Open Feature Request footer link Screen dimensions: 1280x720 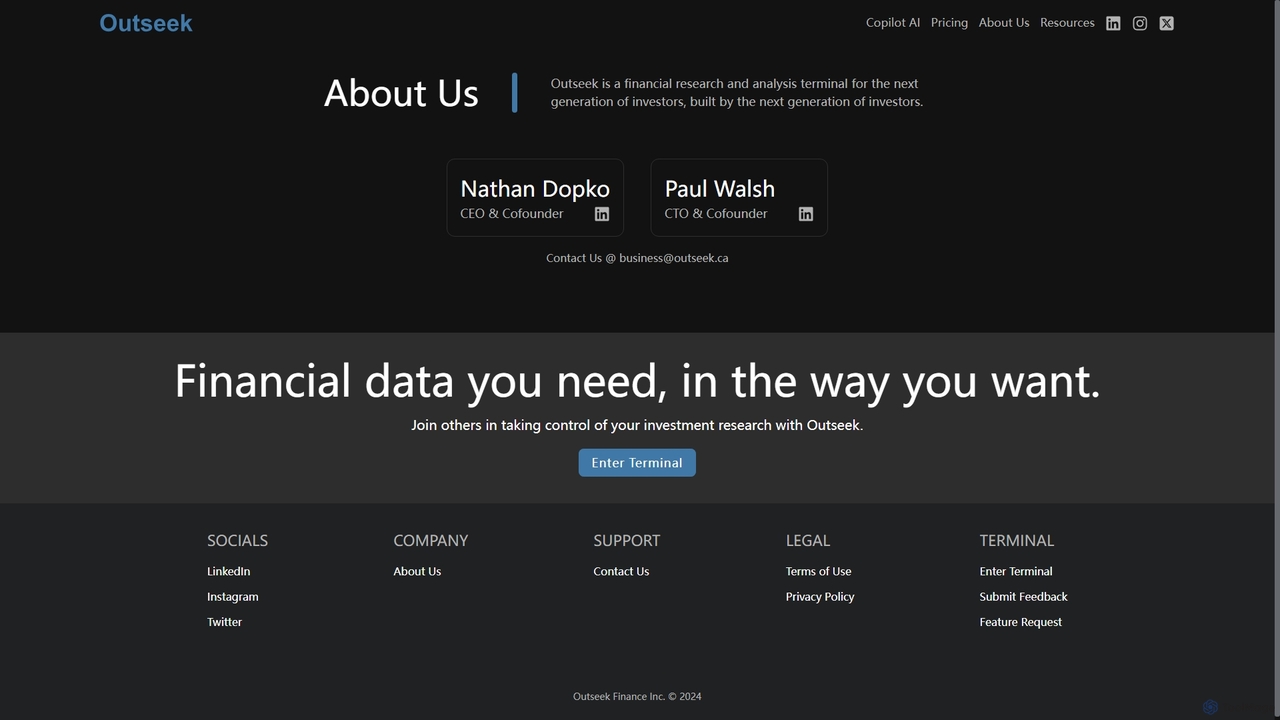click(x=1021, y=622)
